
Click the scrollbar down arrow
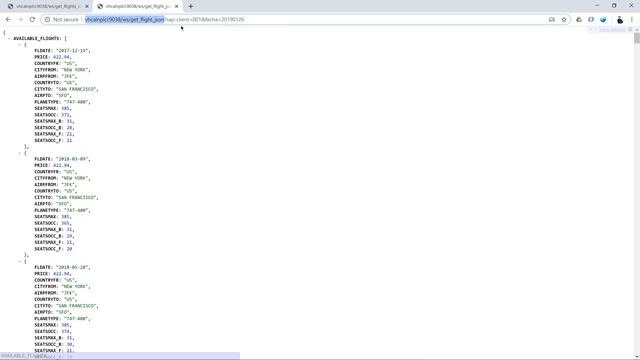pyautogui.click(x=637, y=356)
